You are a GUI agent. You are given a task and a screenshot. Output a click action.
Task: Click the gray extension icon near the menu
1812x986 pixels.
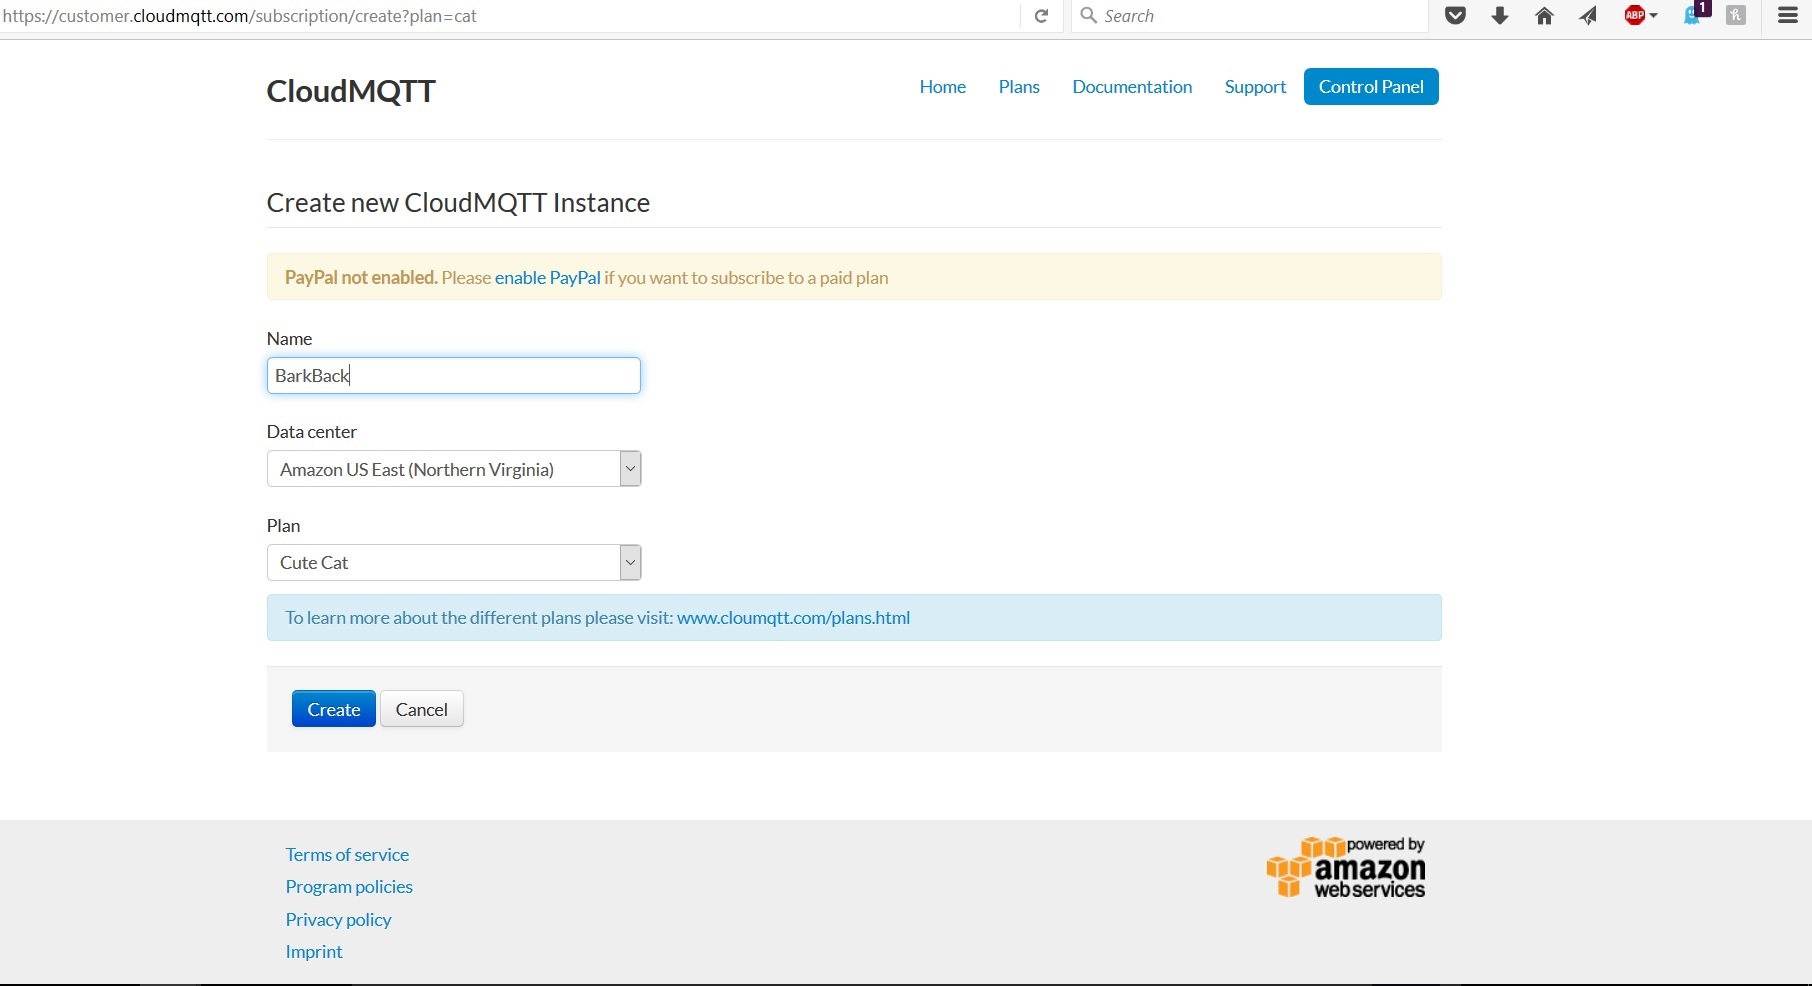(x=1737, y=16)
